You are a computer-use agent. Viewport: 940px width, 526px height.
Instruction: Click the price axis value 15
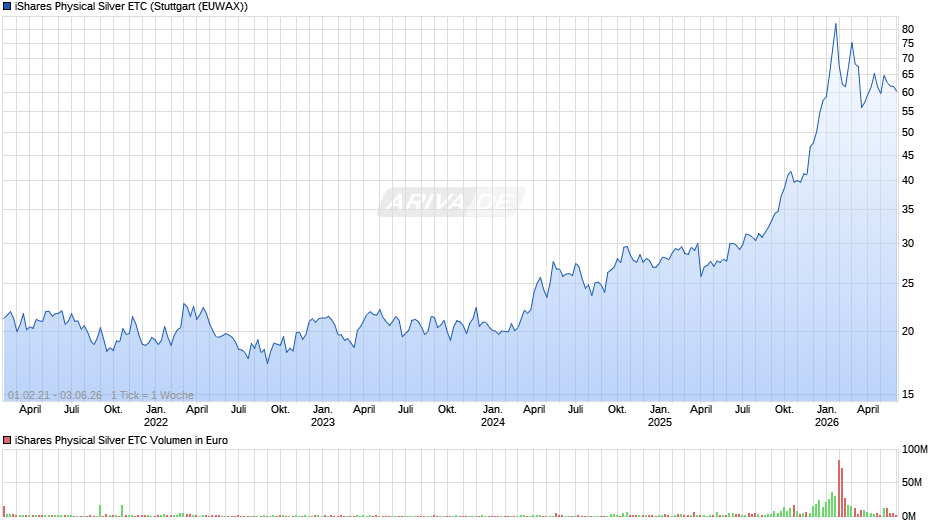pos(908,395)
